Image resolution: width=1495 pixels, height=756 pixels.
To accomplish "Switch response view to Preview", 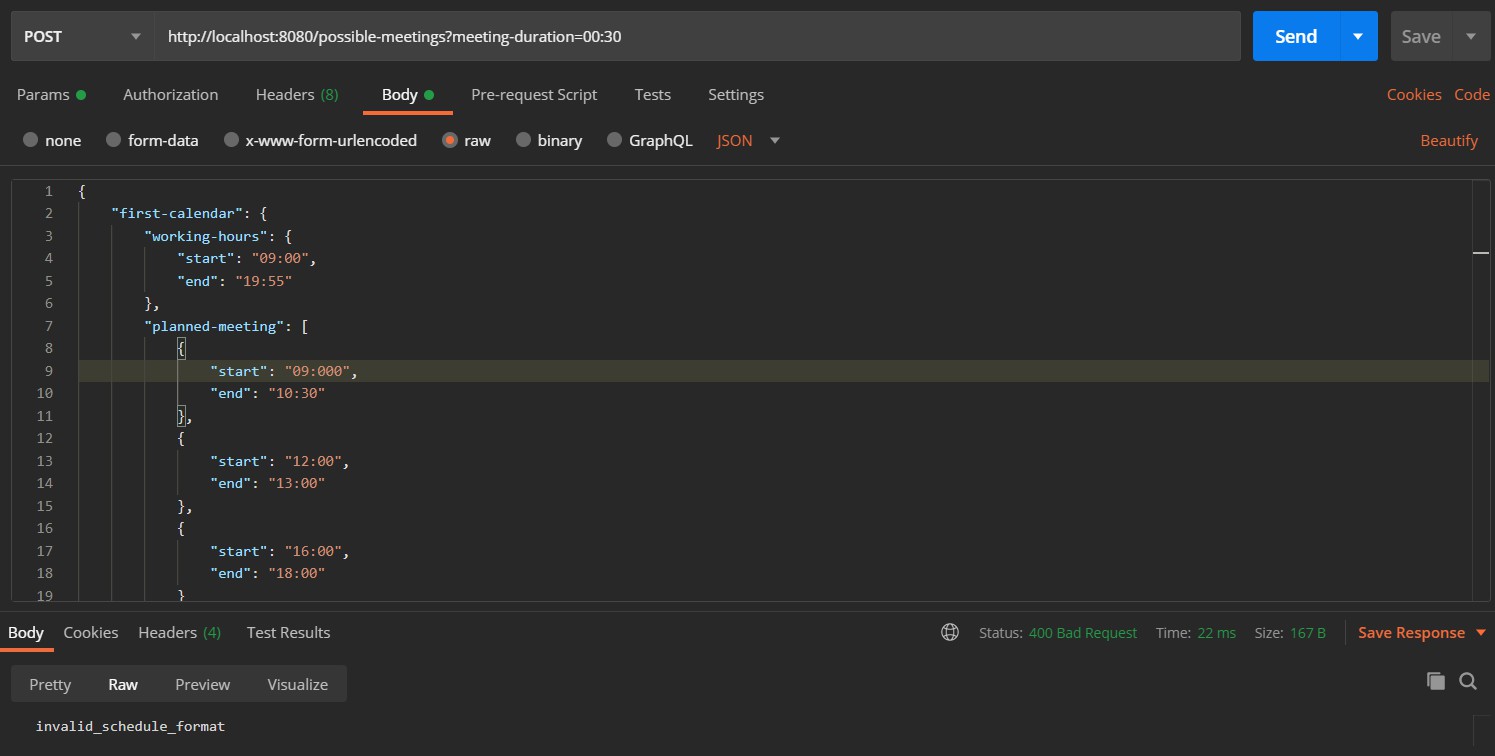I will click(203, 684).
